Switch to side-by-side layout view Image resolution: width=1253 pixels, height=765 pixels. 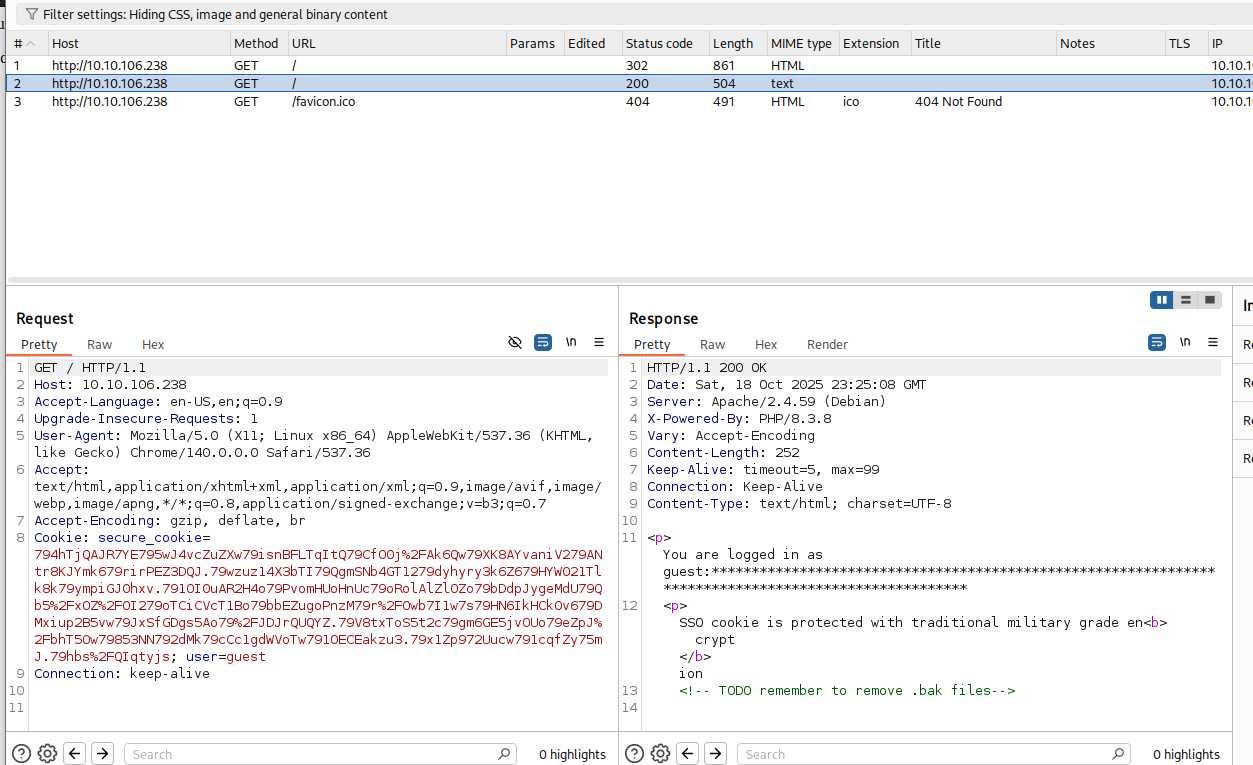pos(1161,300)
